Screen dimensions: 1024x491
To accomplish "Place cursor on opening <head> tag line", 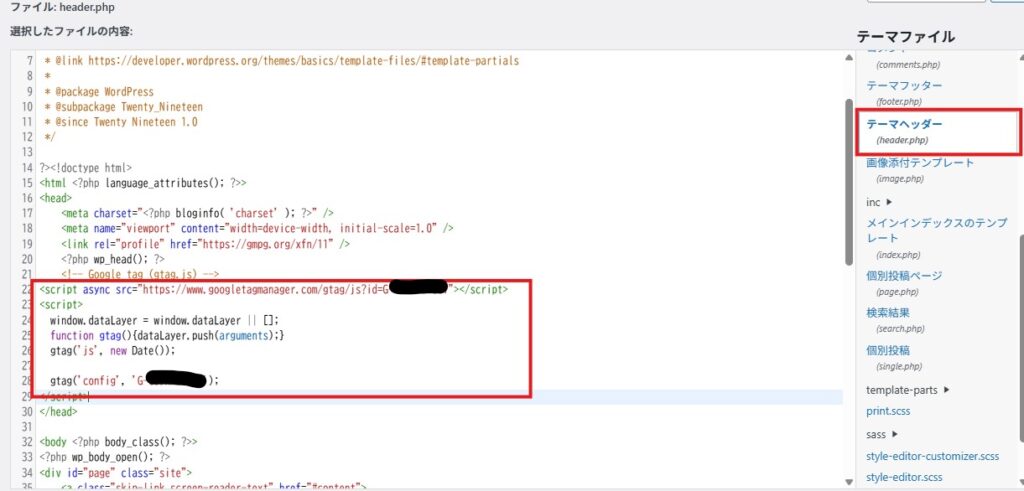I will 56,198.
